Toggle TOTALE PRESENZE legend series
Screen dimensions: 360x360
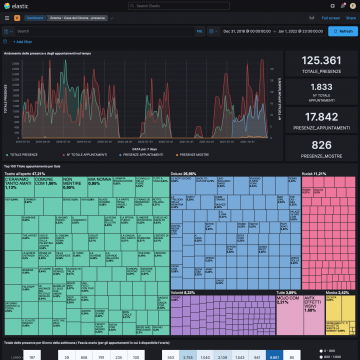[x=22, y=155]
